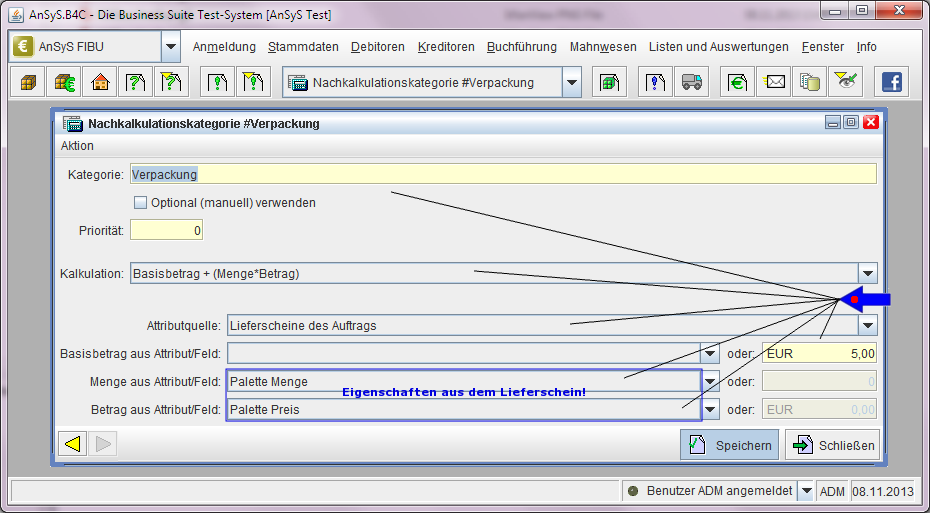Click the house icon in toolbar
This screenshot has width=930, height=513.
click(x=99, y=82)
